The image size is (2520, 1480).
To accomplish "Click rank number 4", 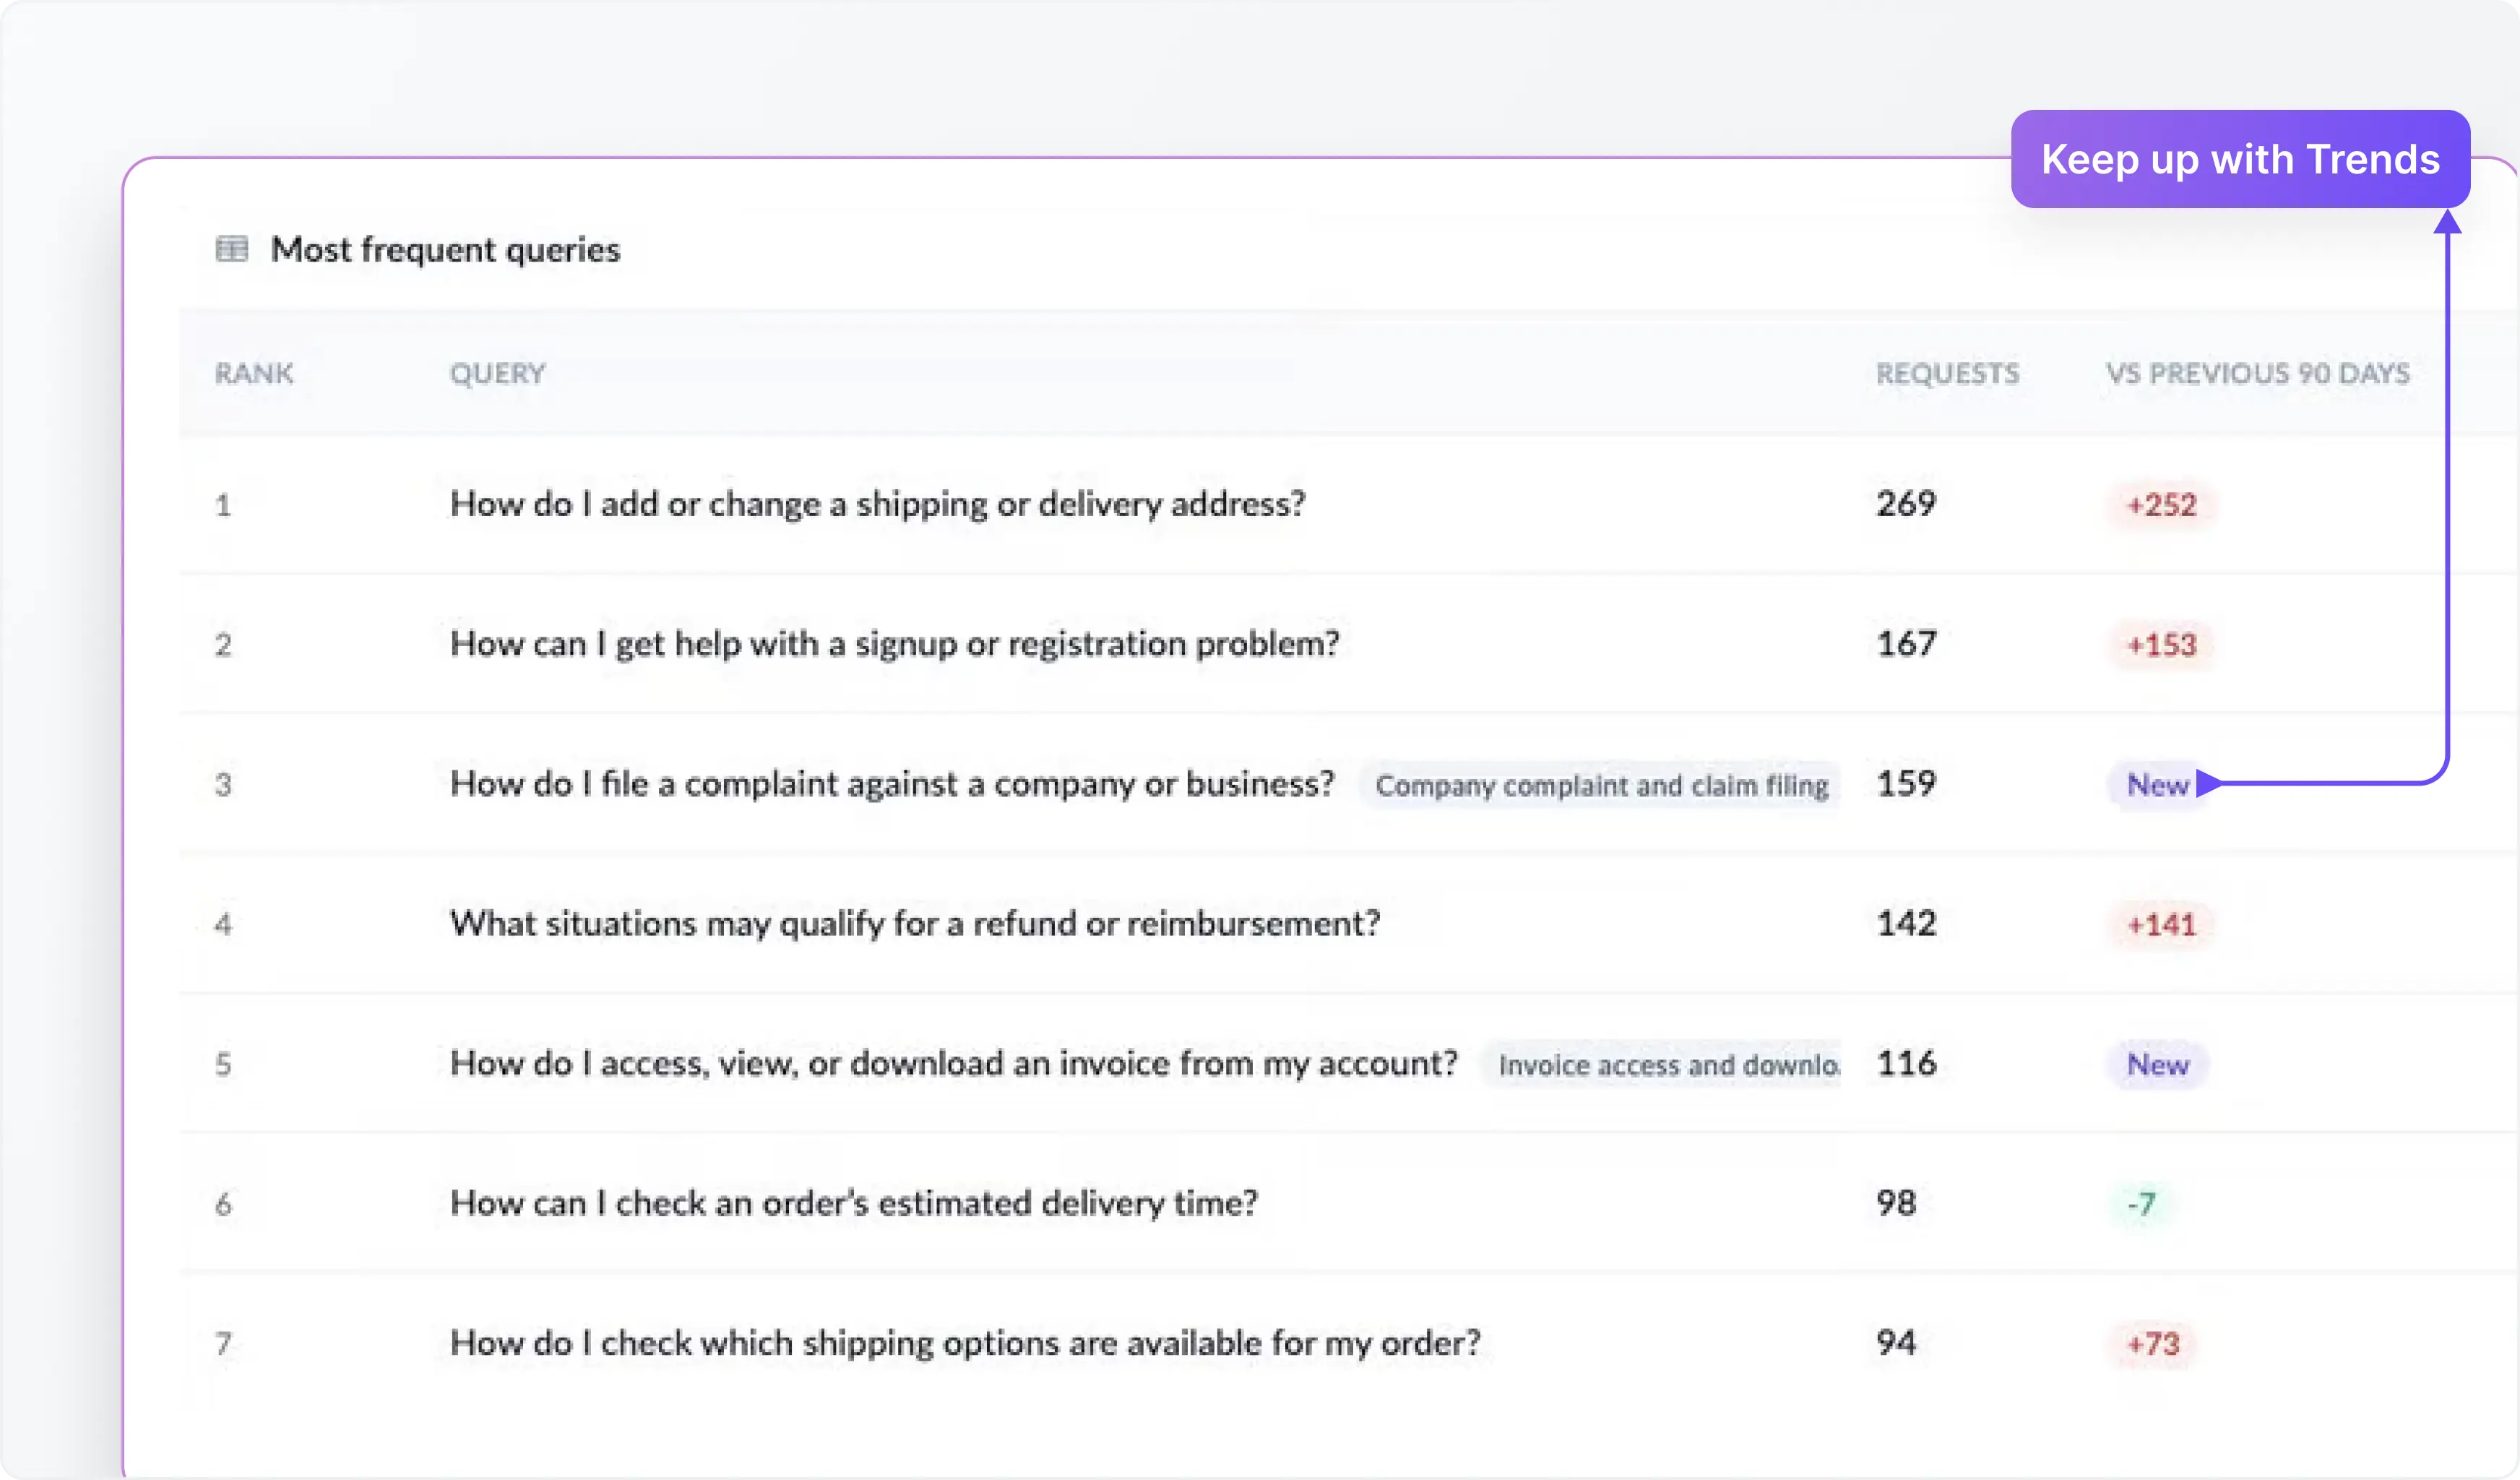I will click(x=223, y=925).
